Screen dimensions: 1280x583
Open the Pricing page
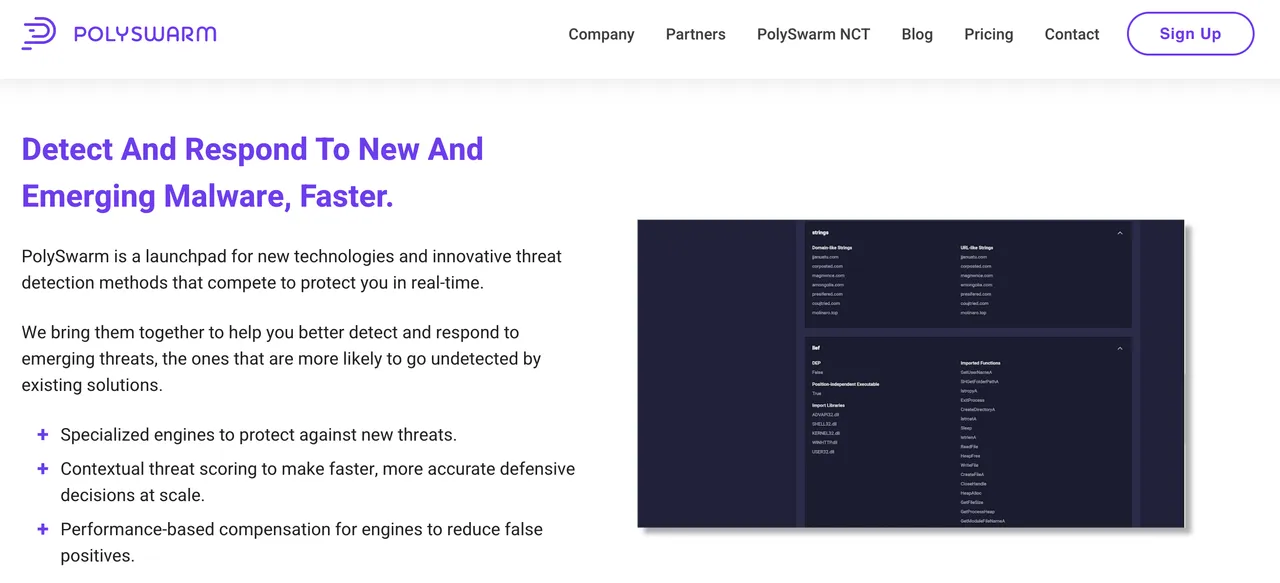[989, 34]
